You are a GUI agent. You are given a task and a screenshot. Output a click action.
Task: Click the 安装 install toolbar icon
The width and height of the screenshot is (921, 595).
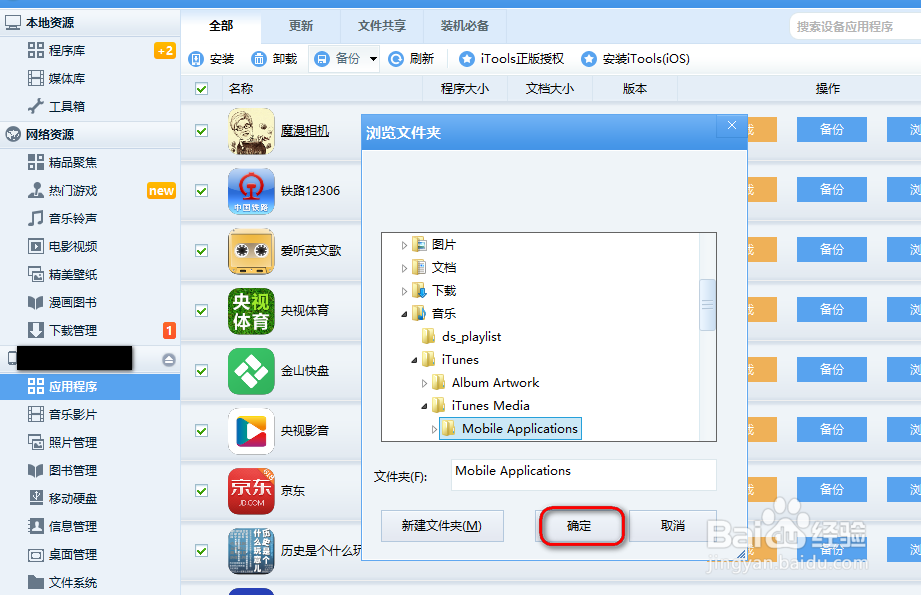click(x=210, y=58)
